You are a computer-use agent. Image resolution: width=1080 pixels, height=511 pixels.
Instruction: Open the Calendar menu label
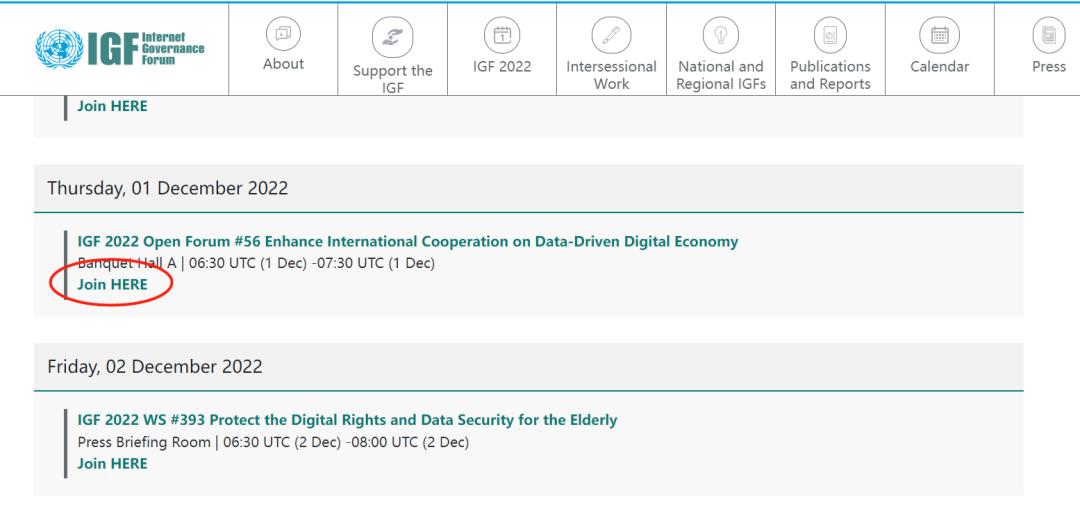(x=939, y=67)
